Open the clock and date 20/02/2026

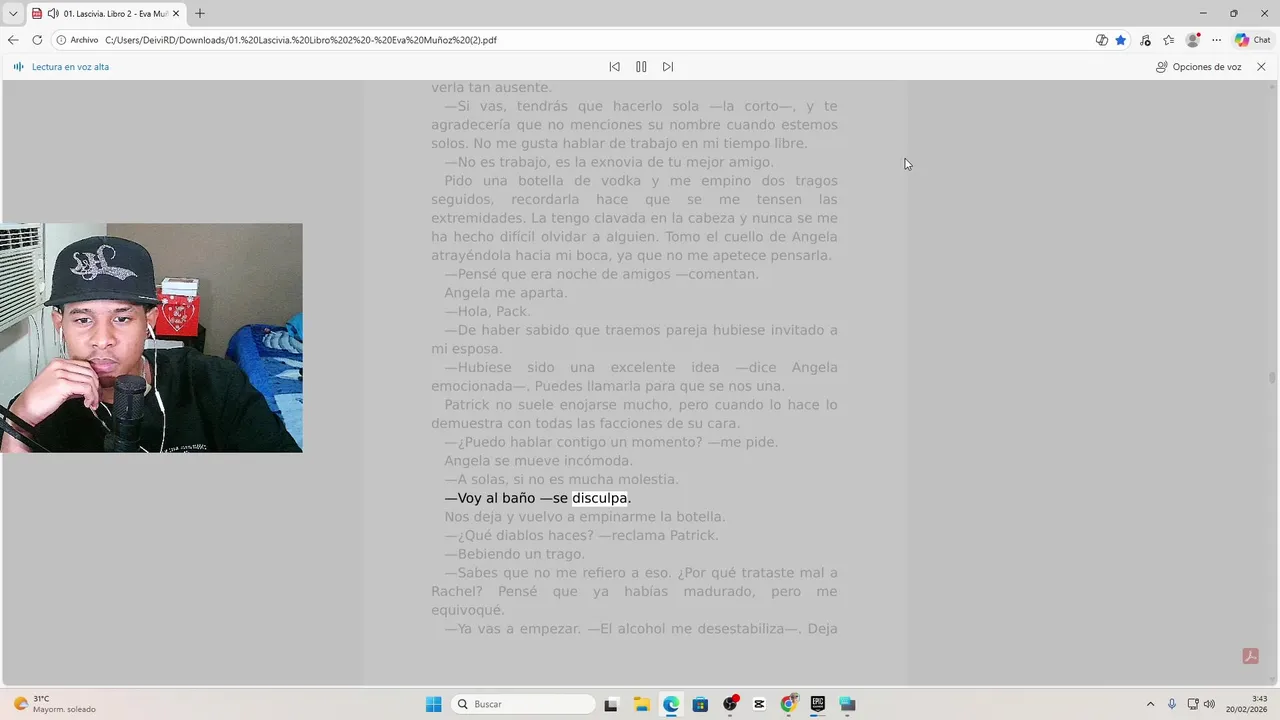point(1248,704)
